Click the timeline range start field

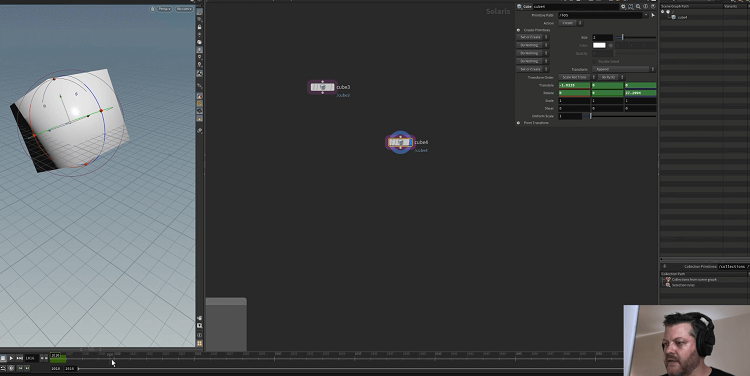point(55,368)
